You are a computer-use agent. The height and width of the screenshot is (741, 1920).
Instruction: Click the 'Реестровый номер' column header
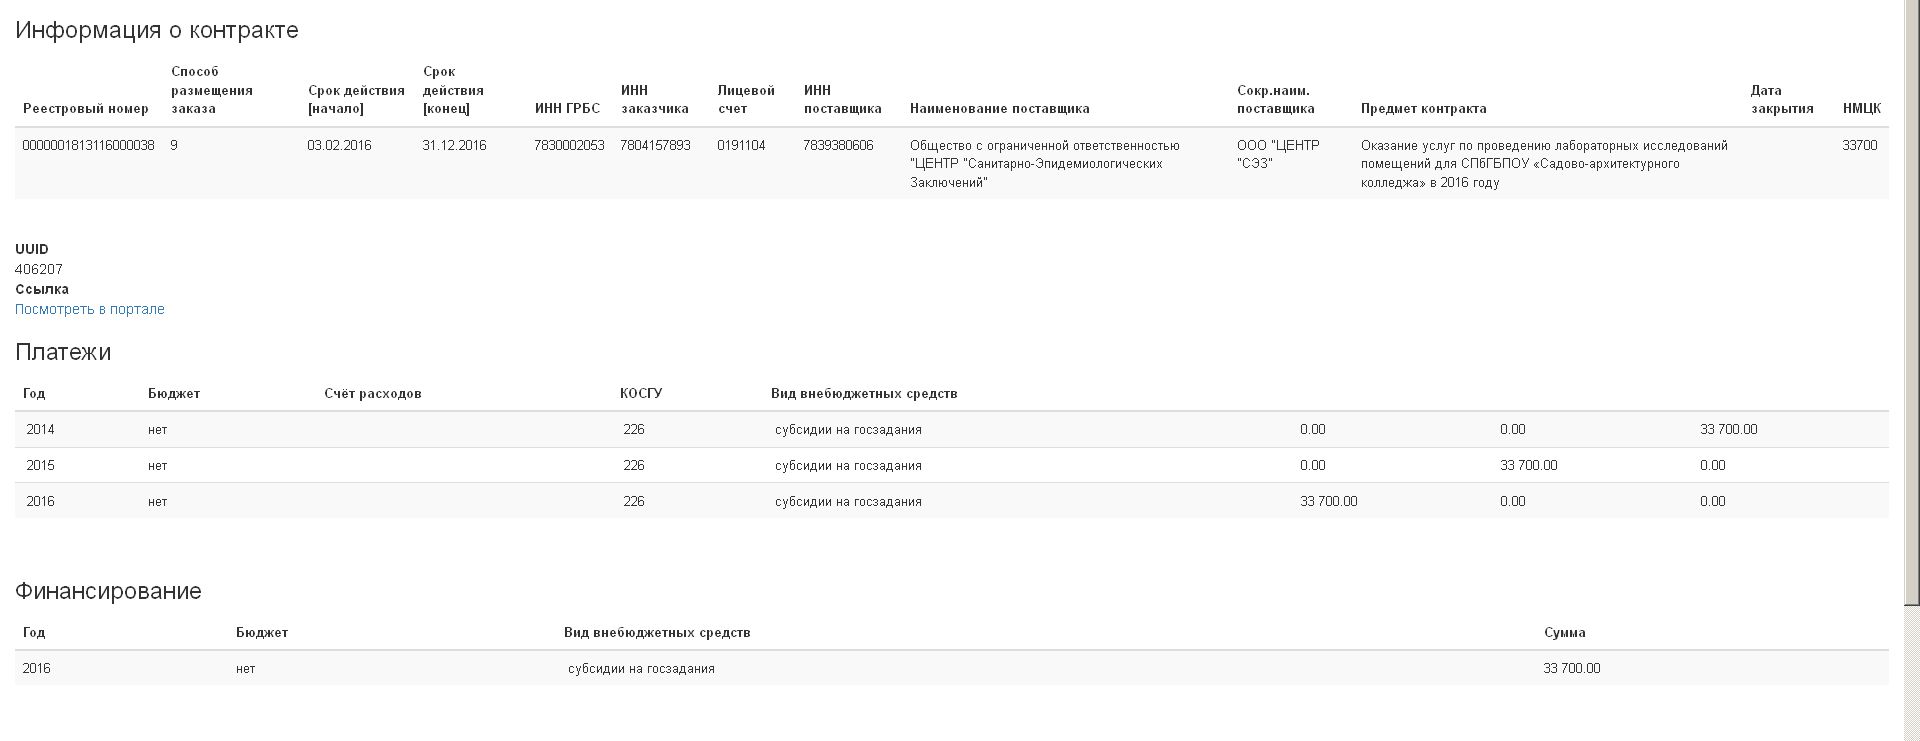(x=86, y=109)
